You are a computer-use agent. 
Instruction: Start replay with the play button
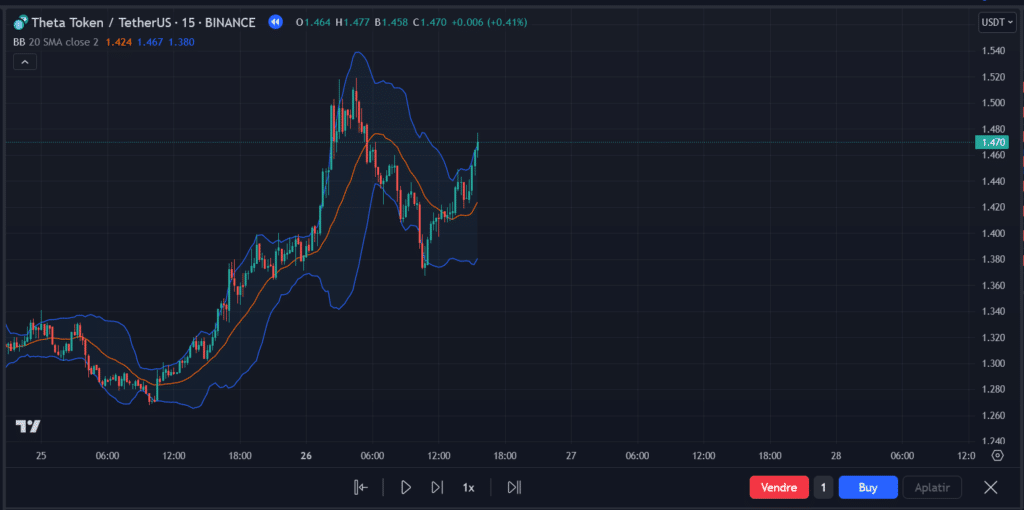point(406,487)
